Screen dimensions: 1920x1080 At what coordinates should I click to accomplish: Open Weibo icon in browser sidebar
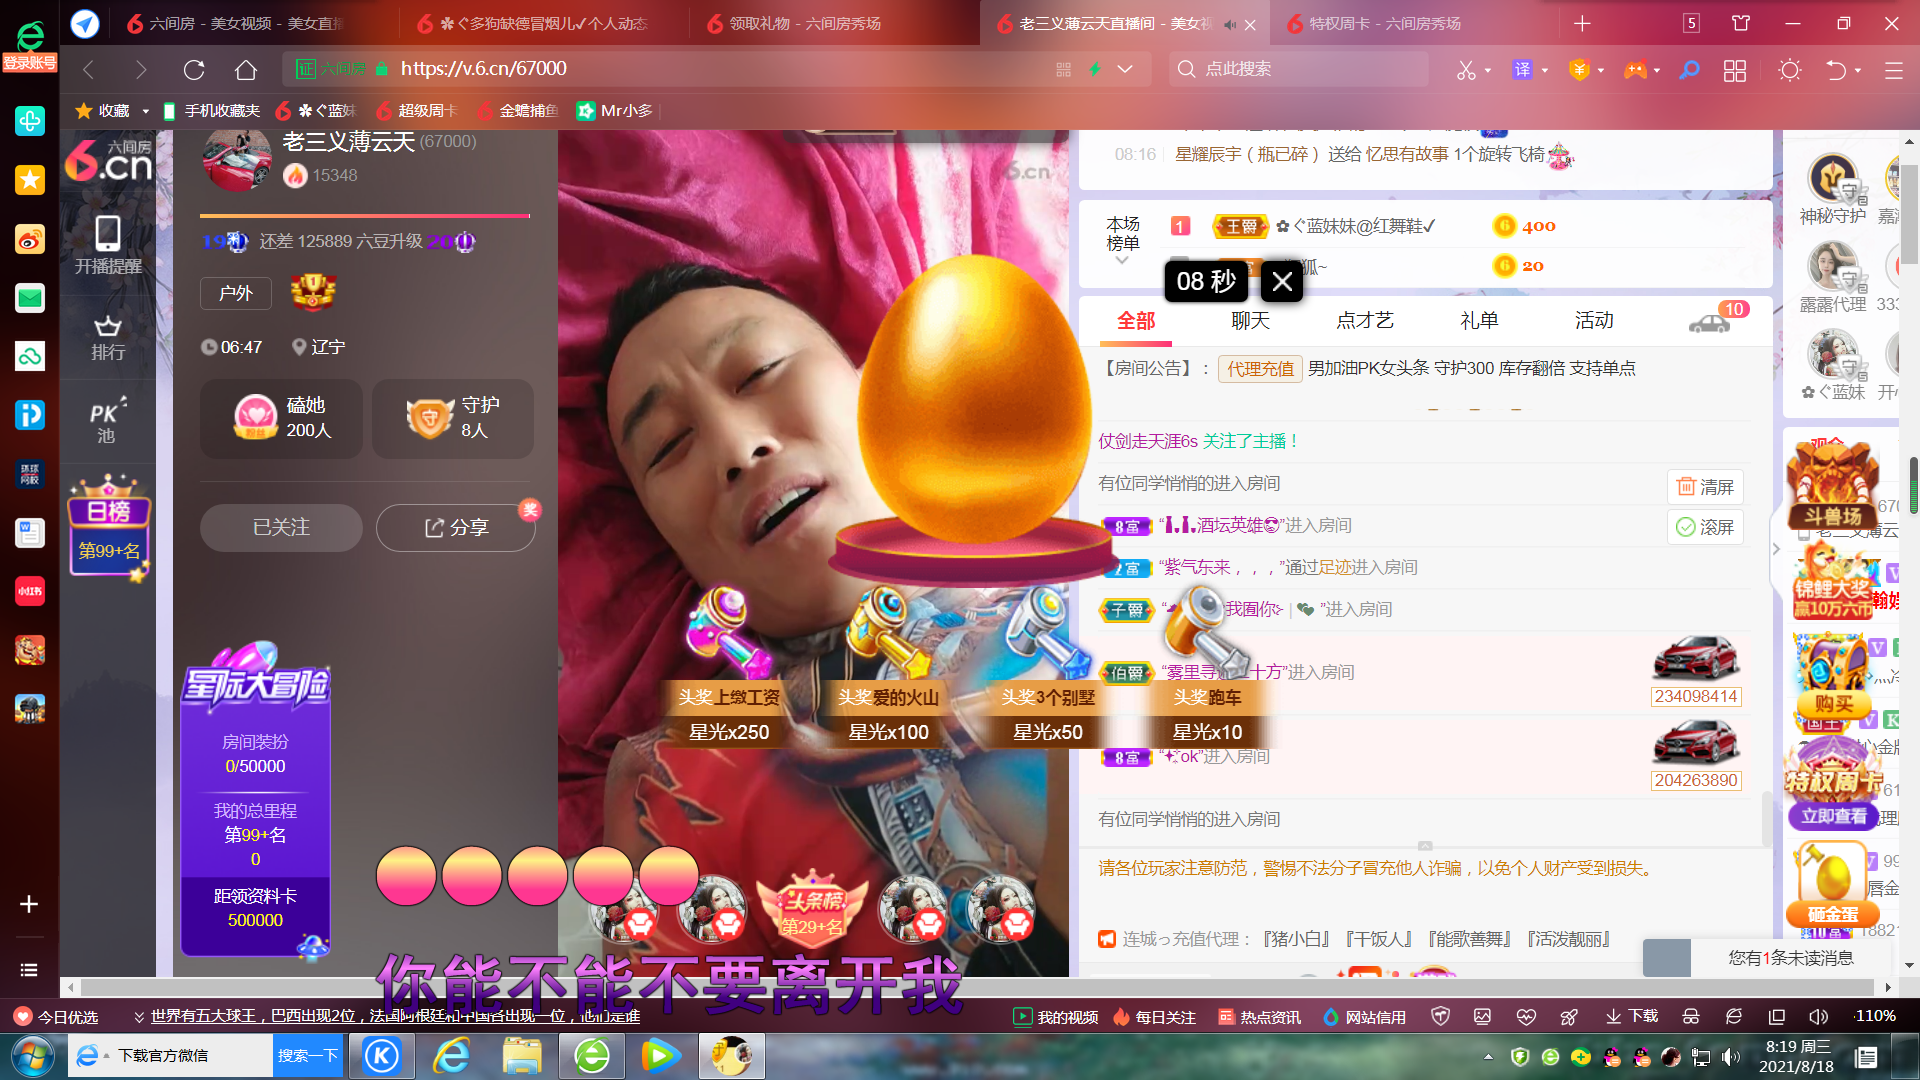30,239
